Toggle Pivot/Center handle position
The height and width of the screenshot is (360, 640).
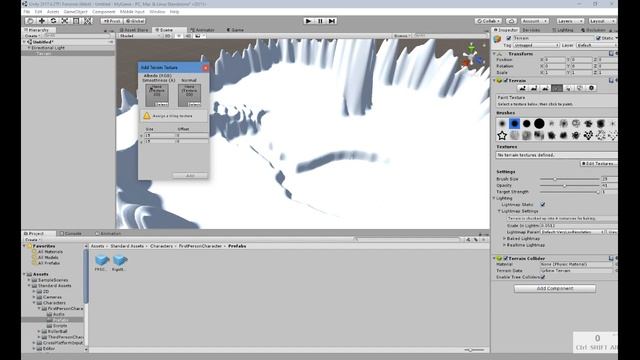point(111,21)
